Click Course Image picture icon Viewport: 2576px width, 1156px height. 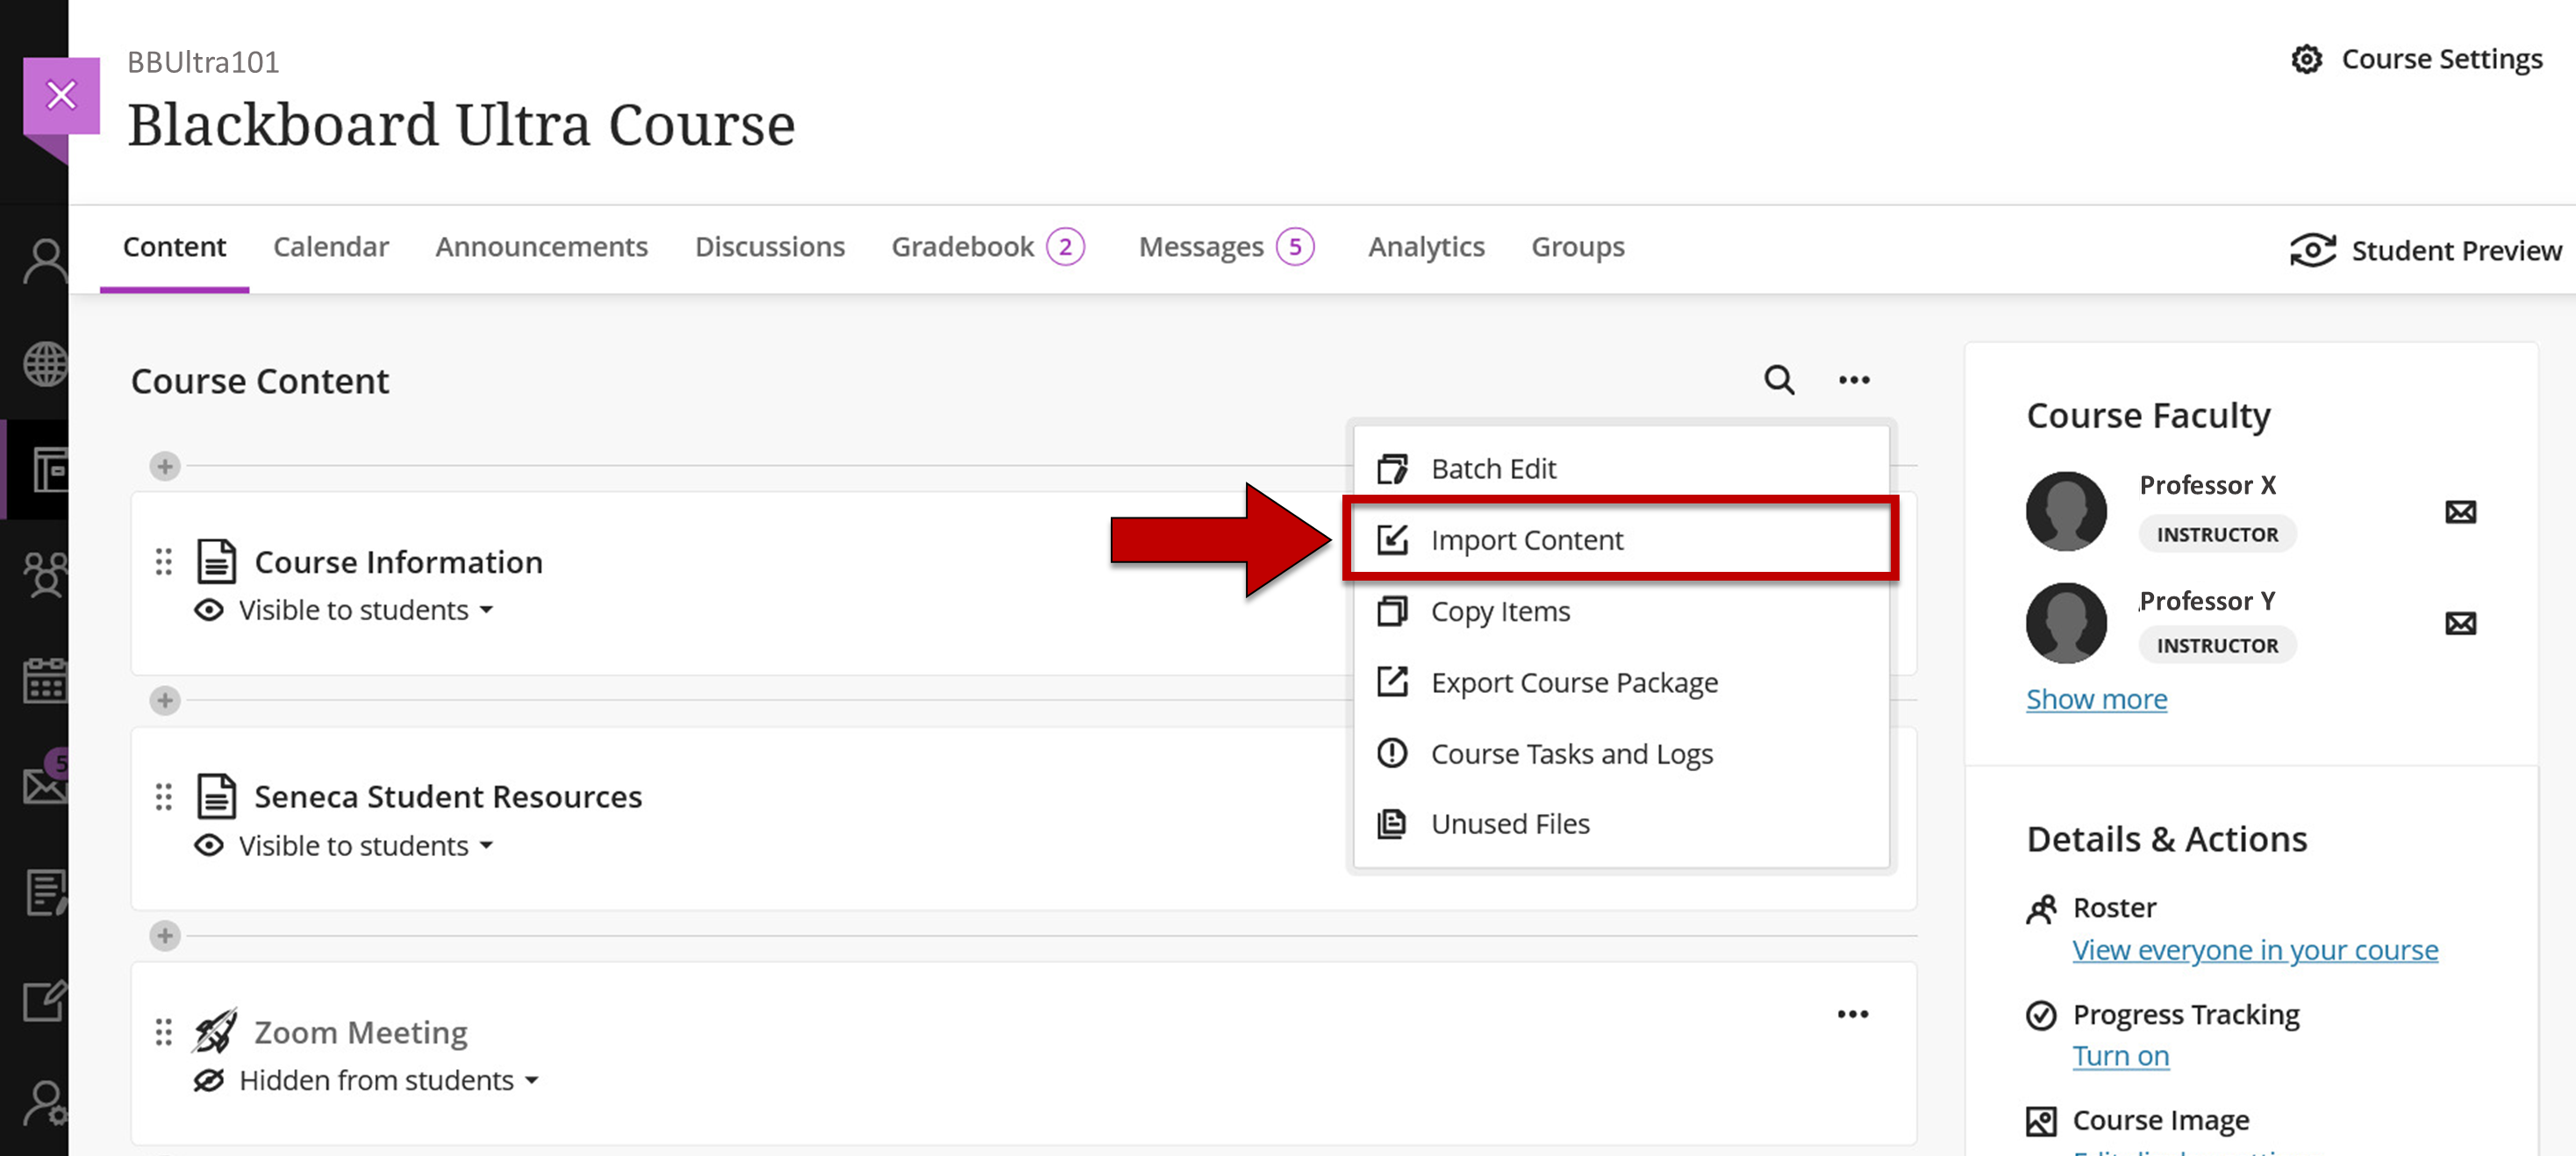click(x=2040, y=1121)
